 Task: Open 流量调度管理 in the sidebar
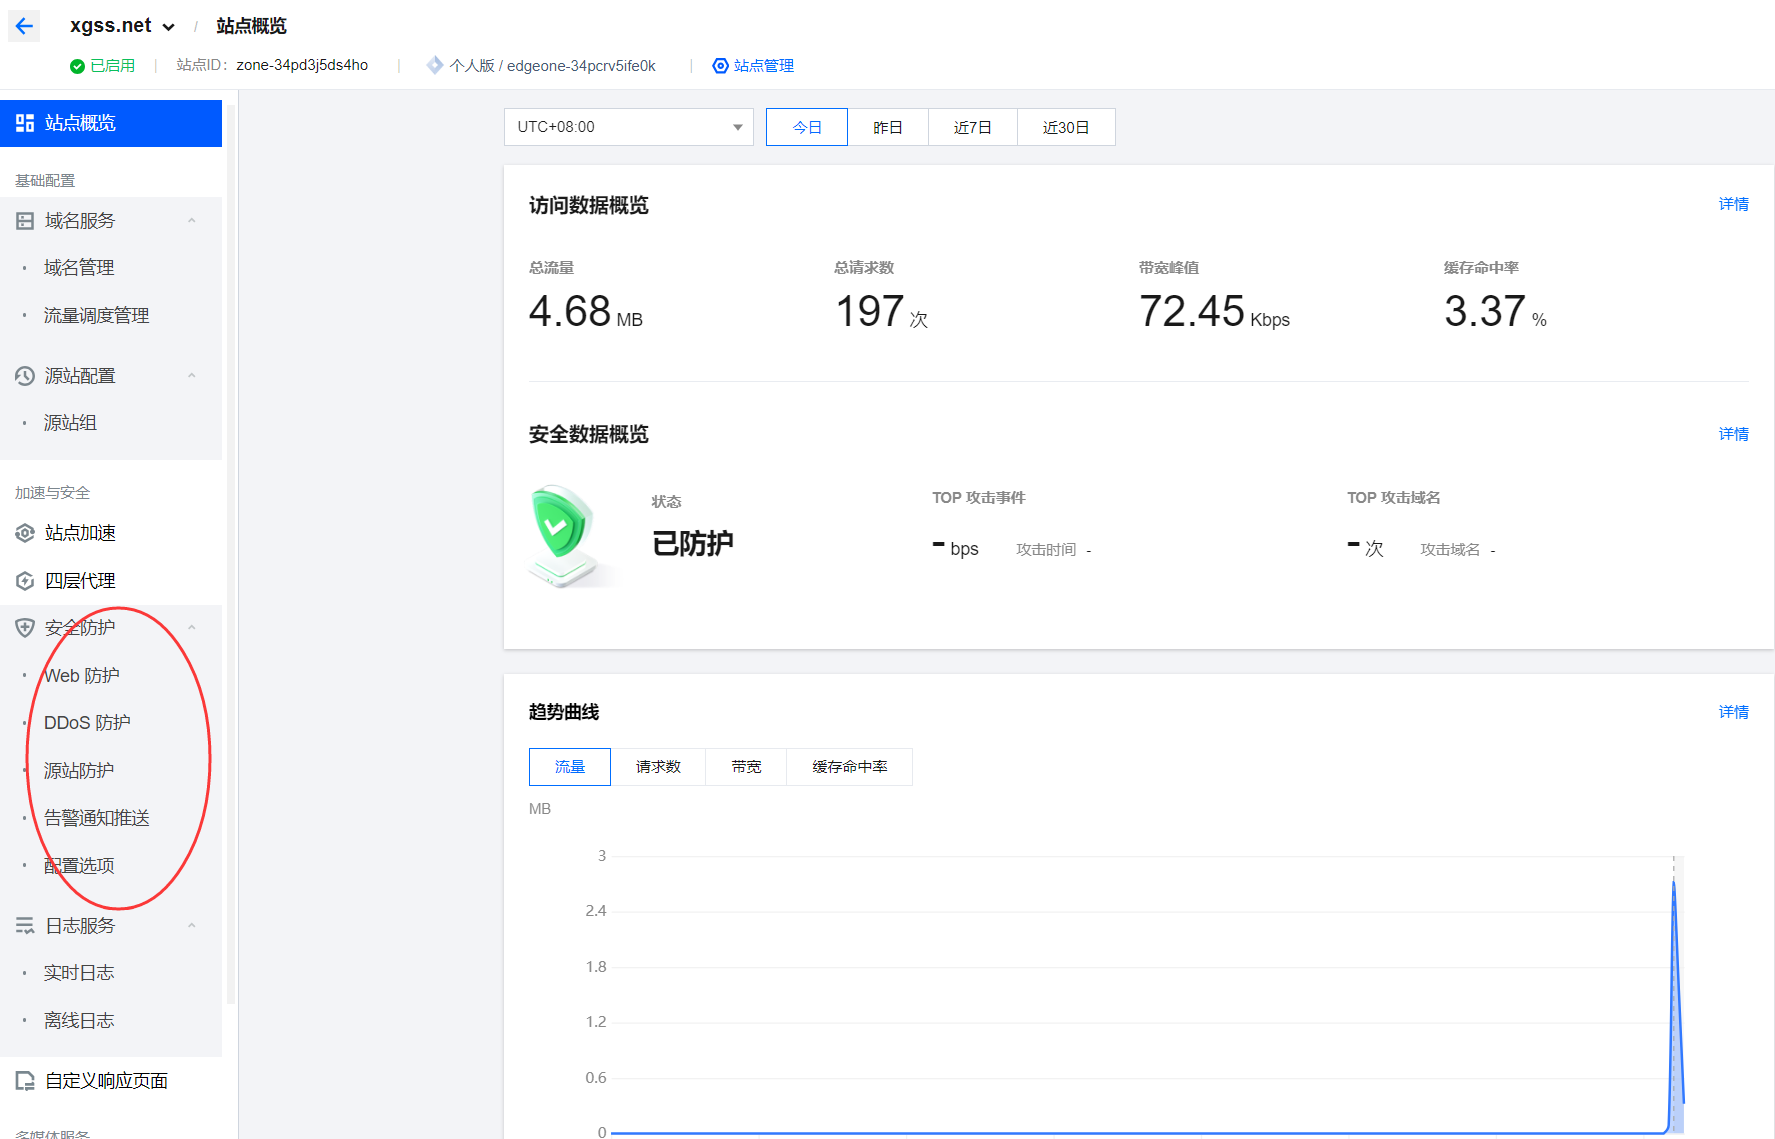96,316
